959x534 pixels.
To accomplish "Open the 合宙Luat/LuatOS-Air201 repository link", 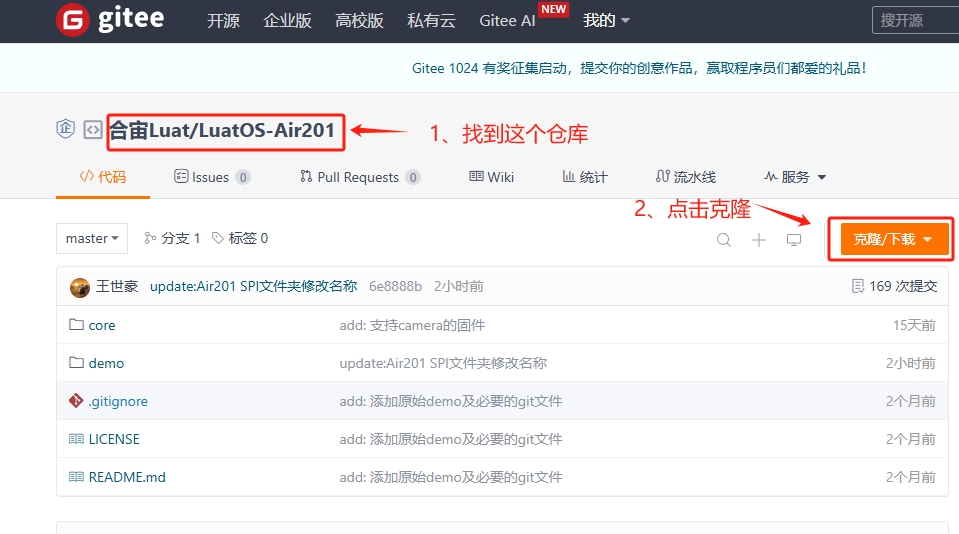I will click(222, 130).
